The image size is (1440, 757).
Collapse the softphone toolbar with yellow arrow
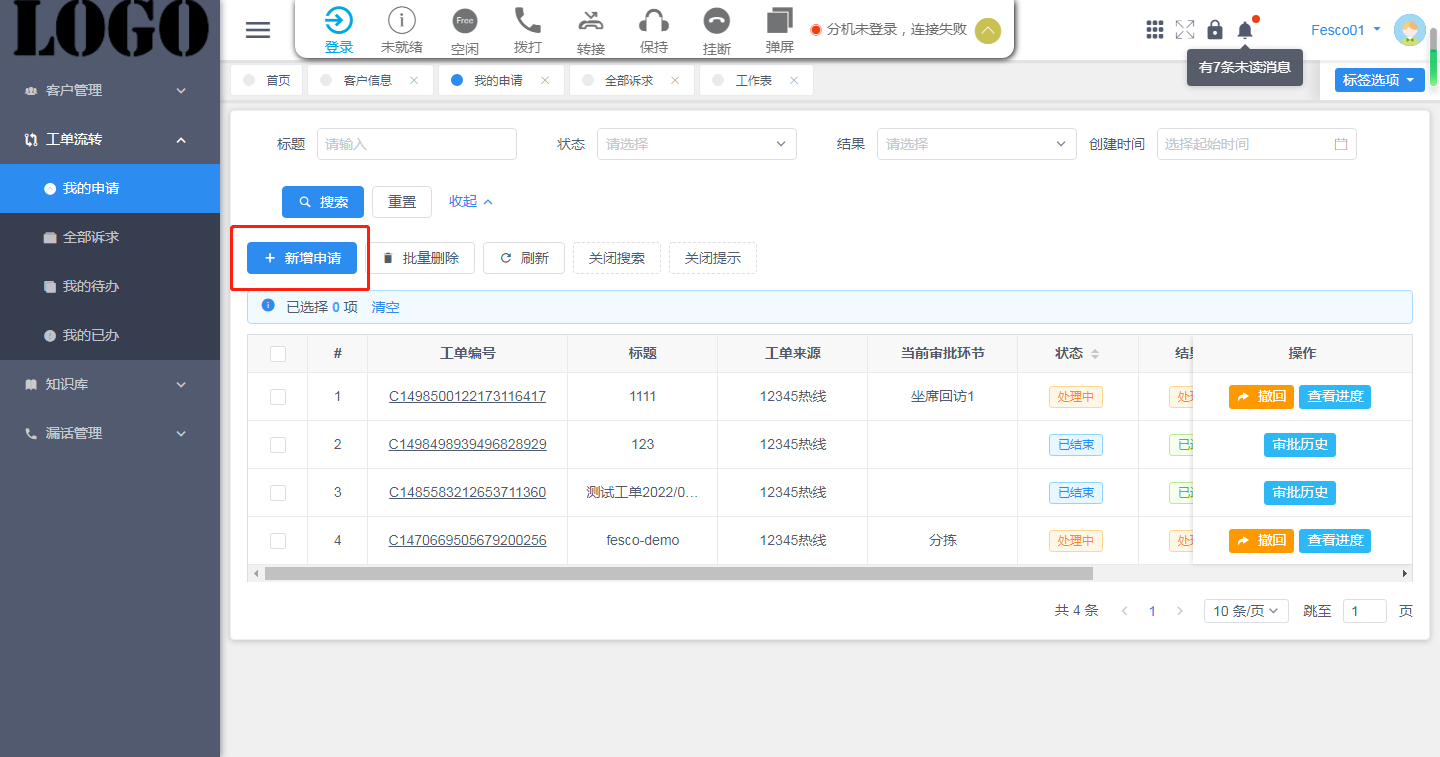(987, 31)
